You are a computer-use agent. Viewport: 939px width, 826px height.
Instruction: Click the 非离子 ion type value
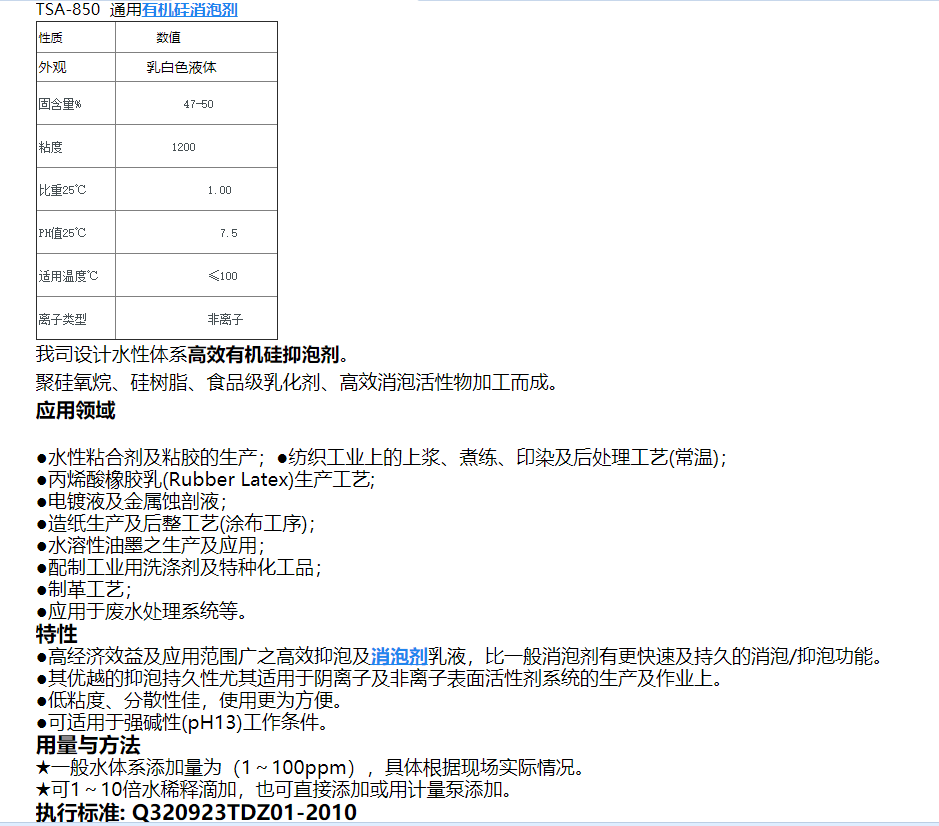225,319
